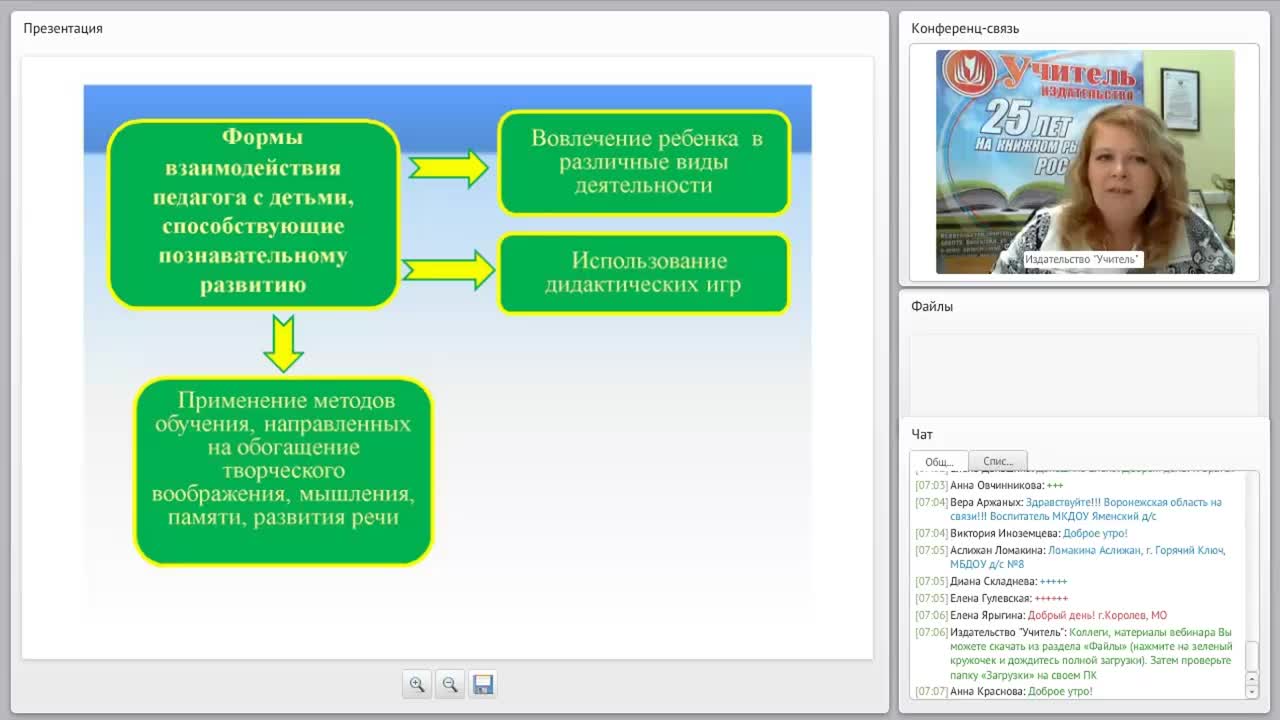
Task: Click the publisher's message about webinar materials
Action: (x=1078, y=653)
